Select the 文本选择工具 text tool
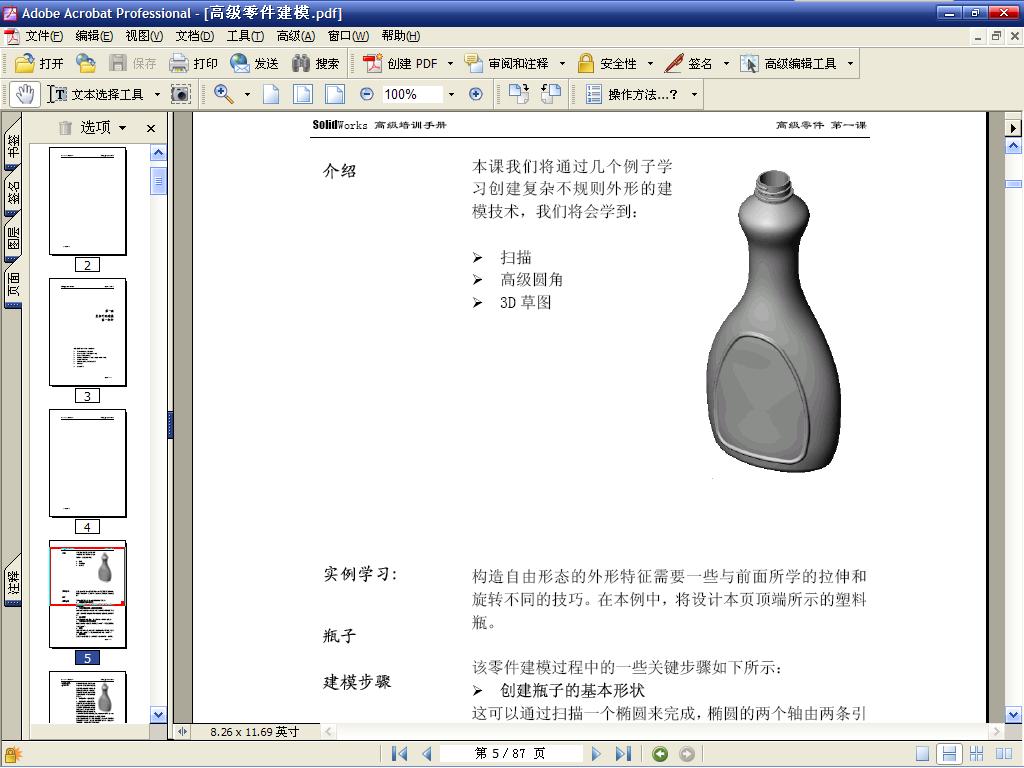This screenshot has width=1024, height=768. coord(95,95)
